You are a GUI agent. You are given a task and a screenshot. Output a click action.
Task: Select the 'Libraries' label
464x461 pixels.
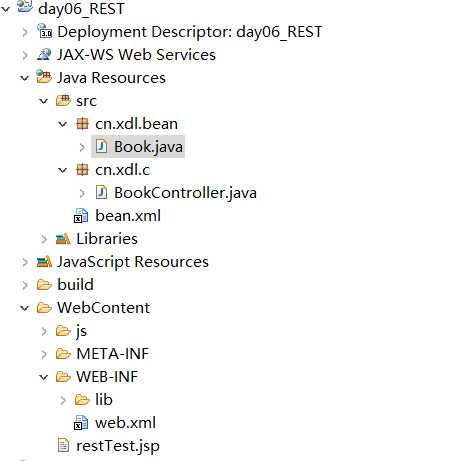[x=107, y=239]
